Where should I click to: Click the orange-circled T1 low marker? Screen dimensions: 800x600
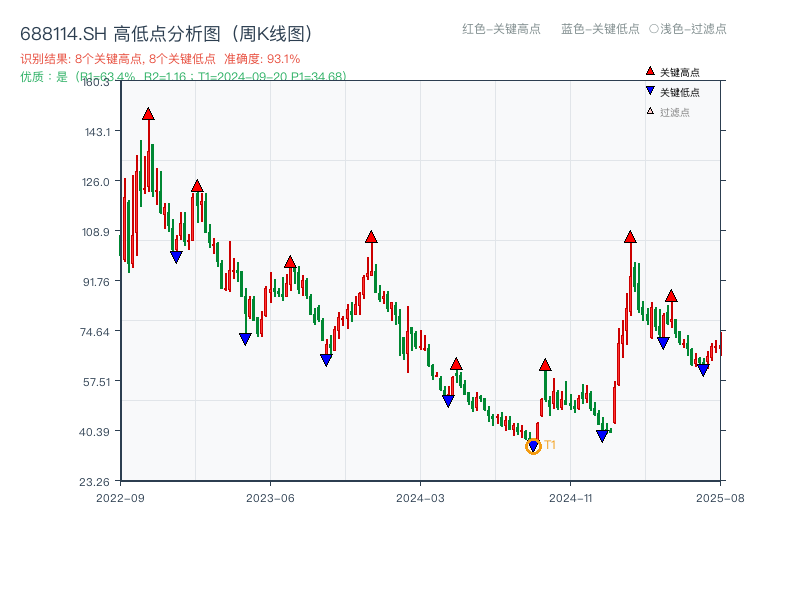click(x=533, y=447)
